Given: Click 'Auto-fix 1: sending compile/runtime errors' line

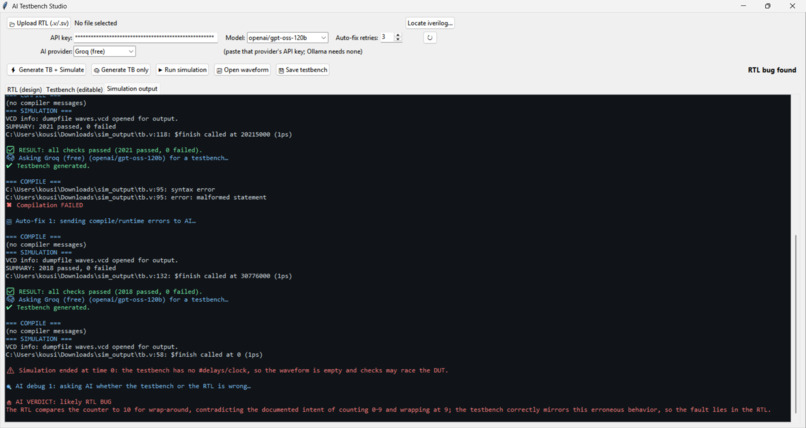Looking at the screenshot, I should pos(101,221).
